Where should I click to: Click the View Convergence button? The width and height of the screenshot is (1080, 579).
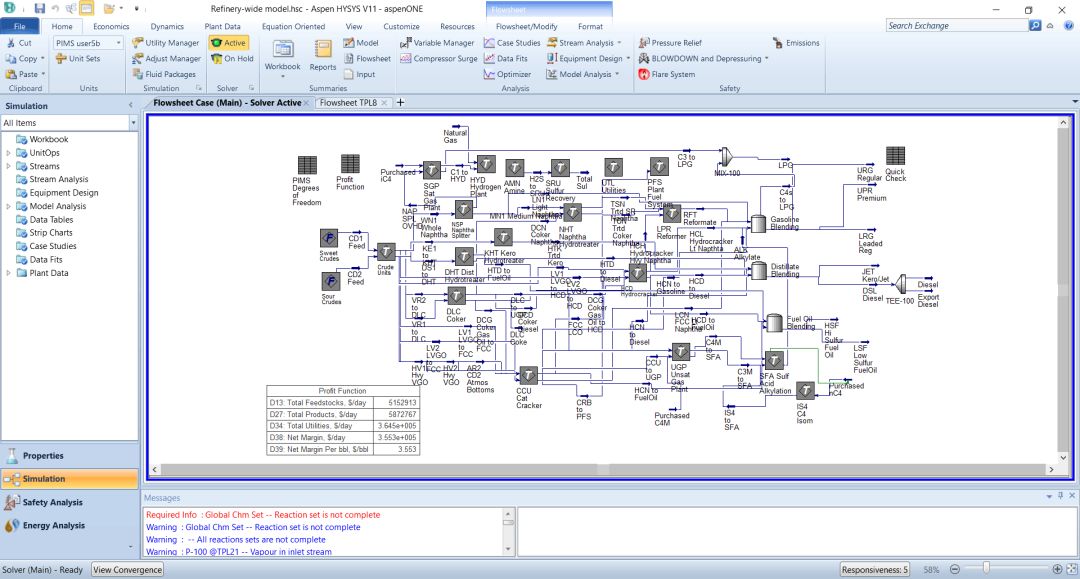click(x=127, y=570)
